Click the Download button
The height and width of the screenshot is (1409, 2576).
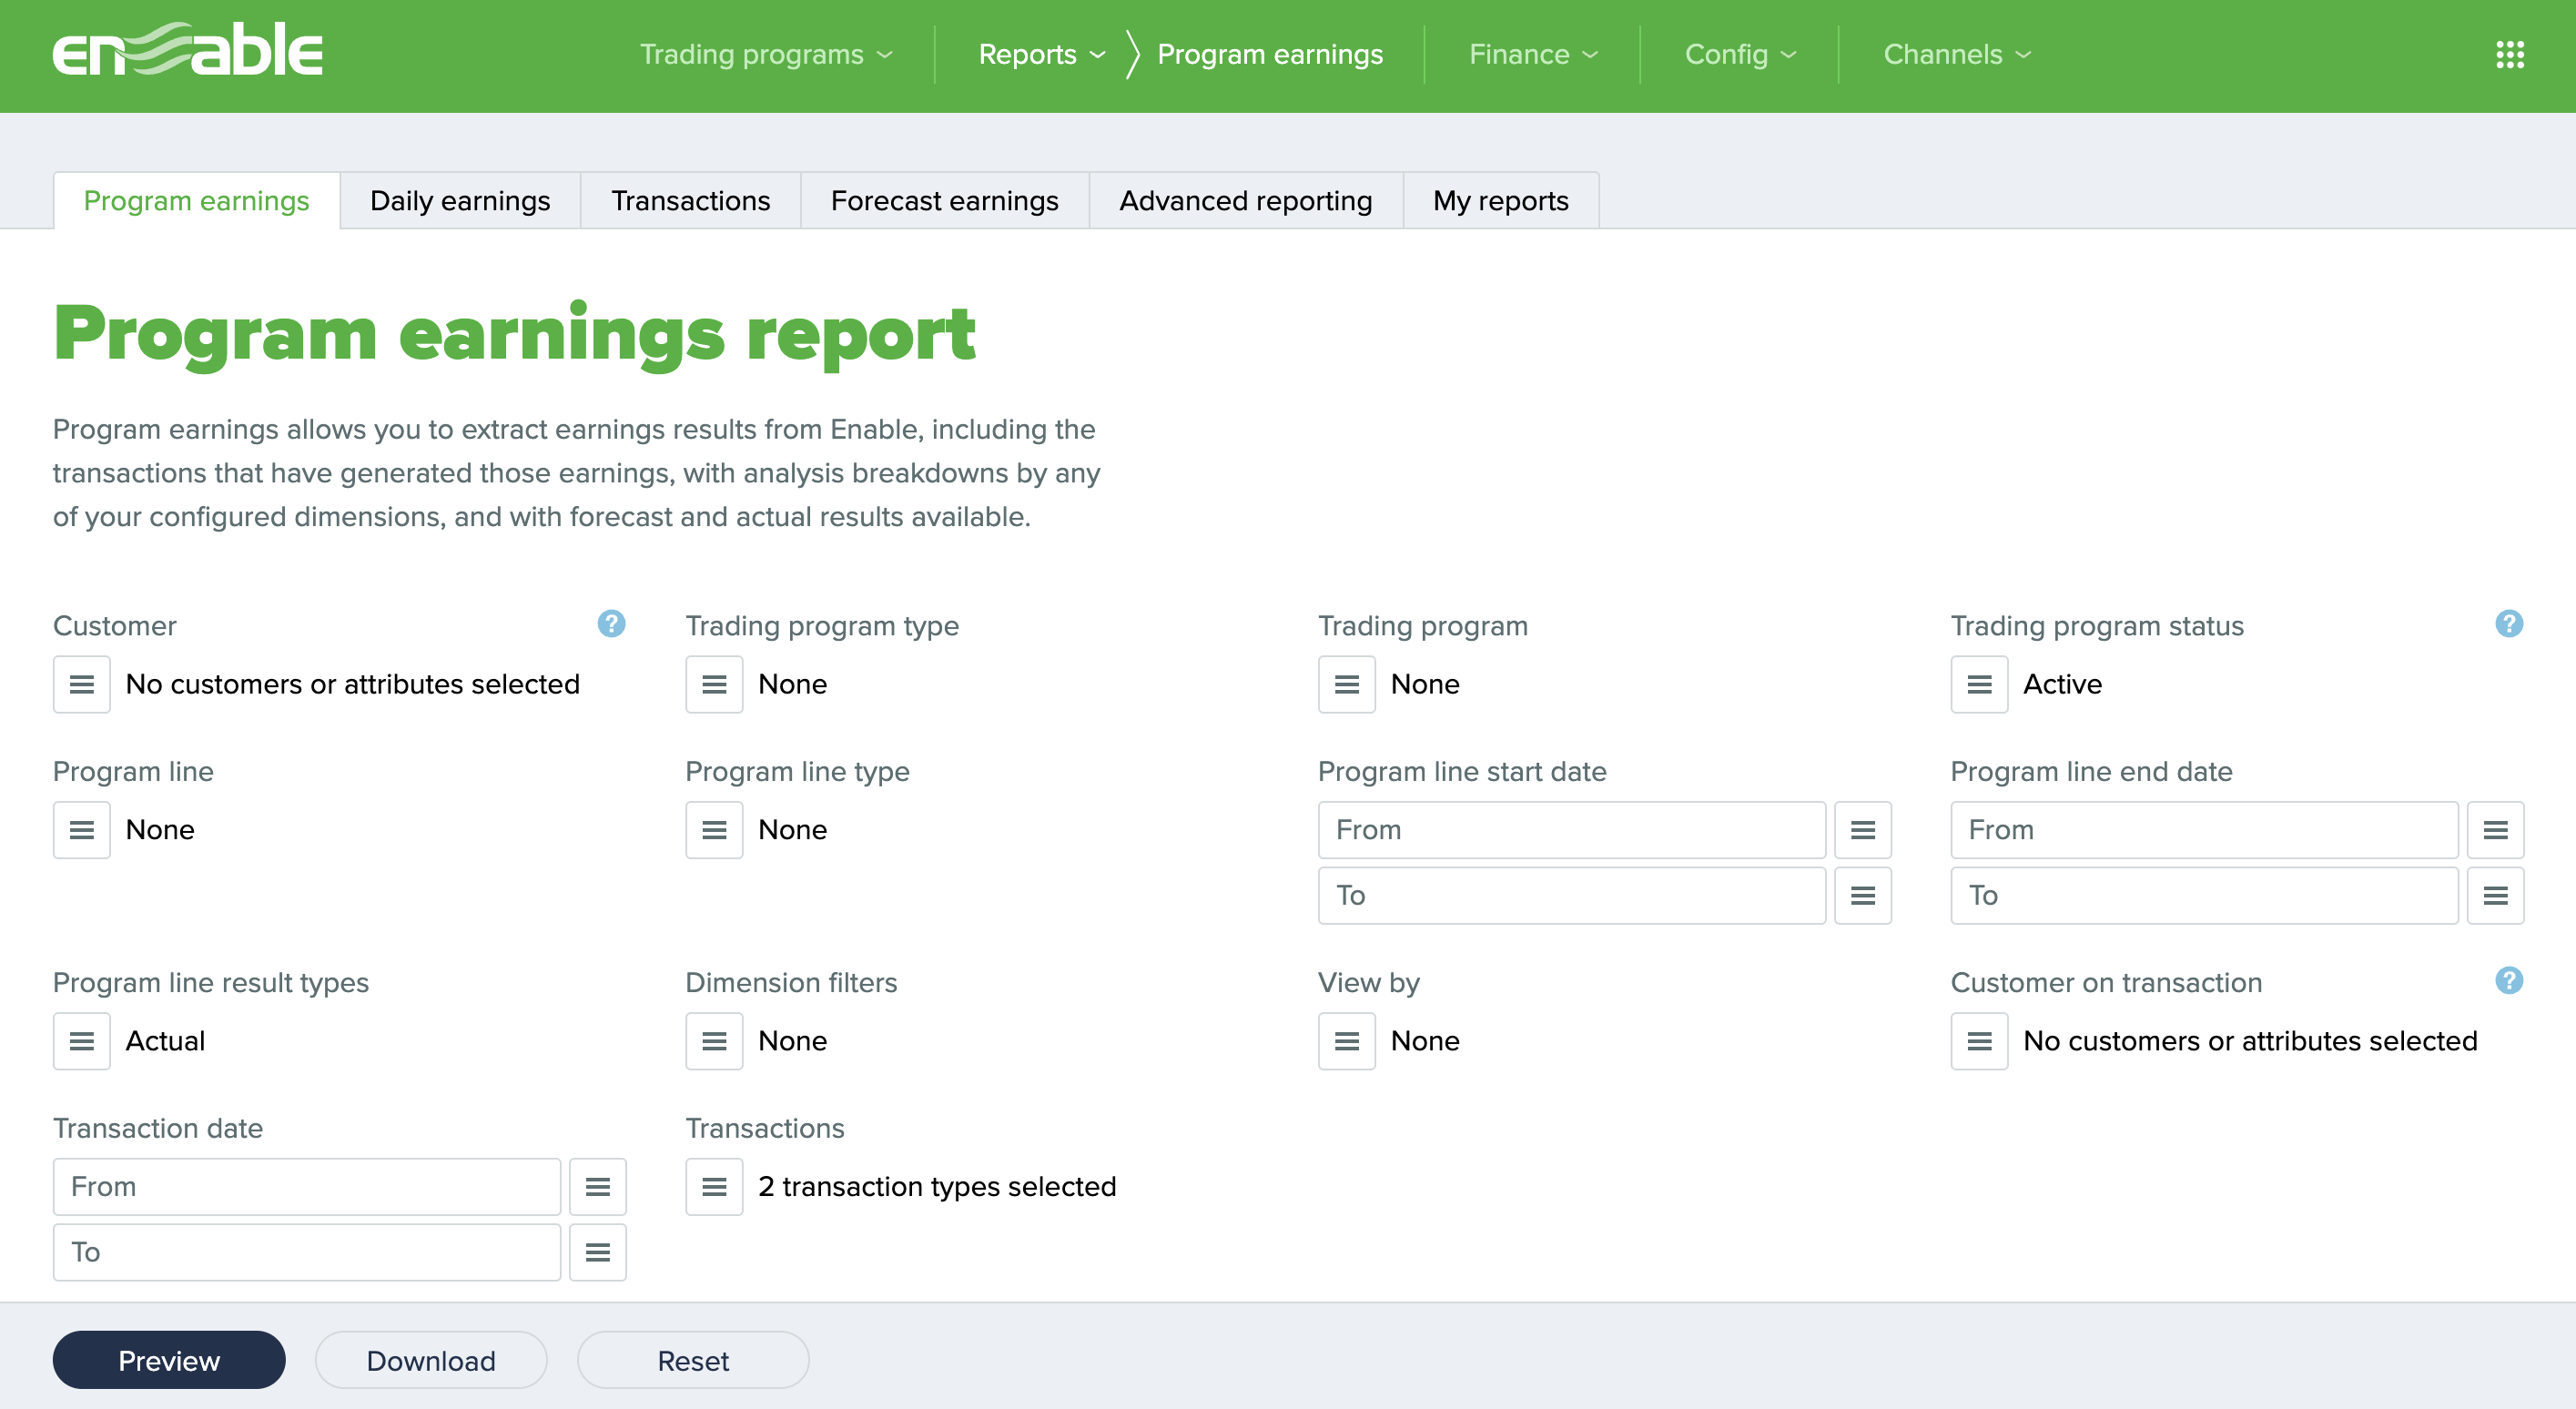431,1360
